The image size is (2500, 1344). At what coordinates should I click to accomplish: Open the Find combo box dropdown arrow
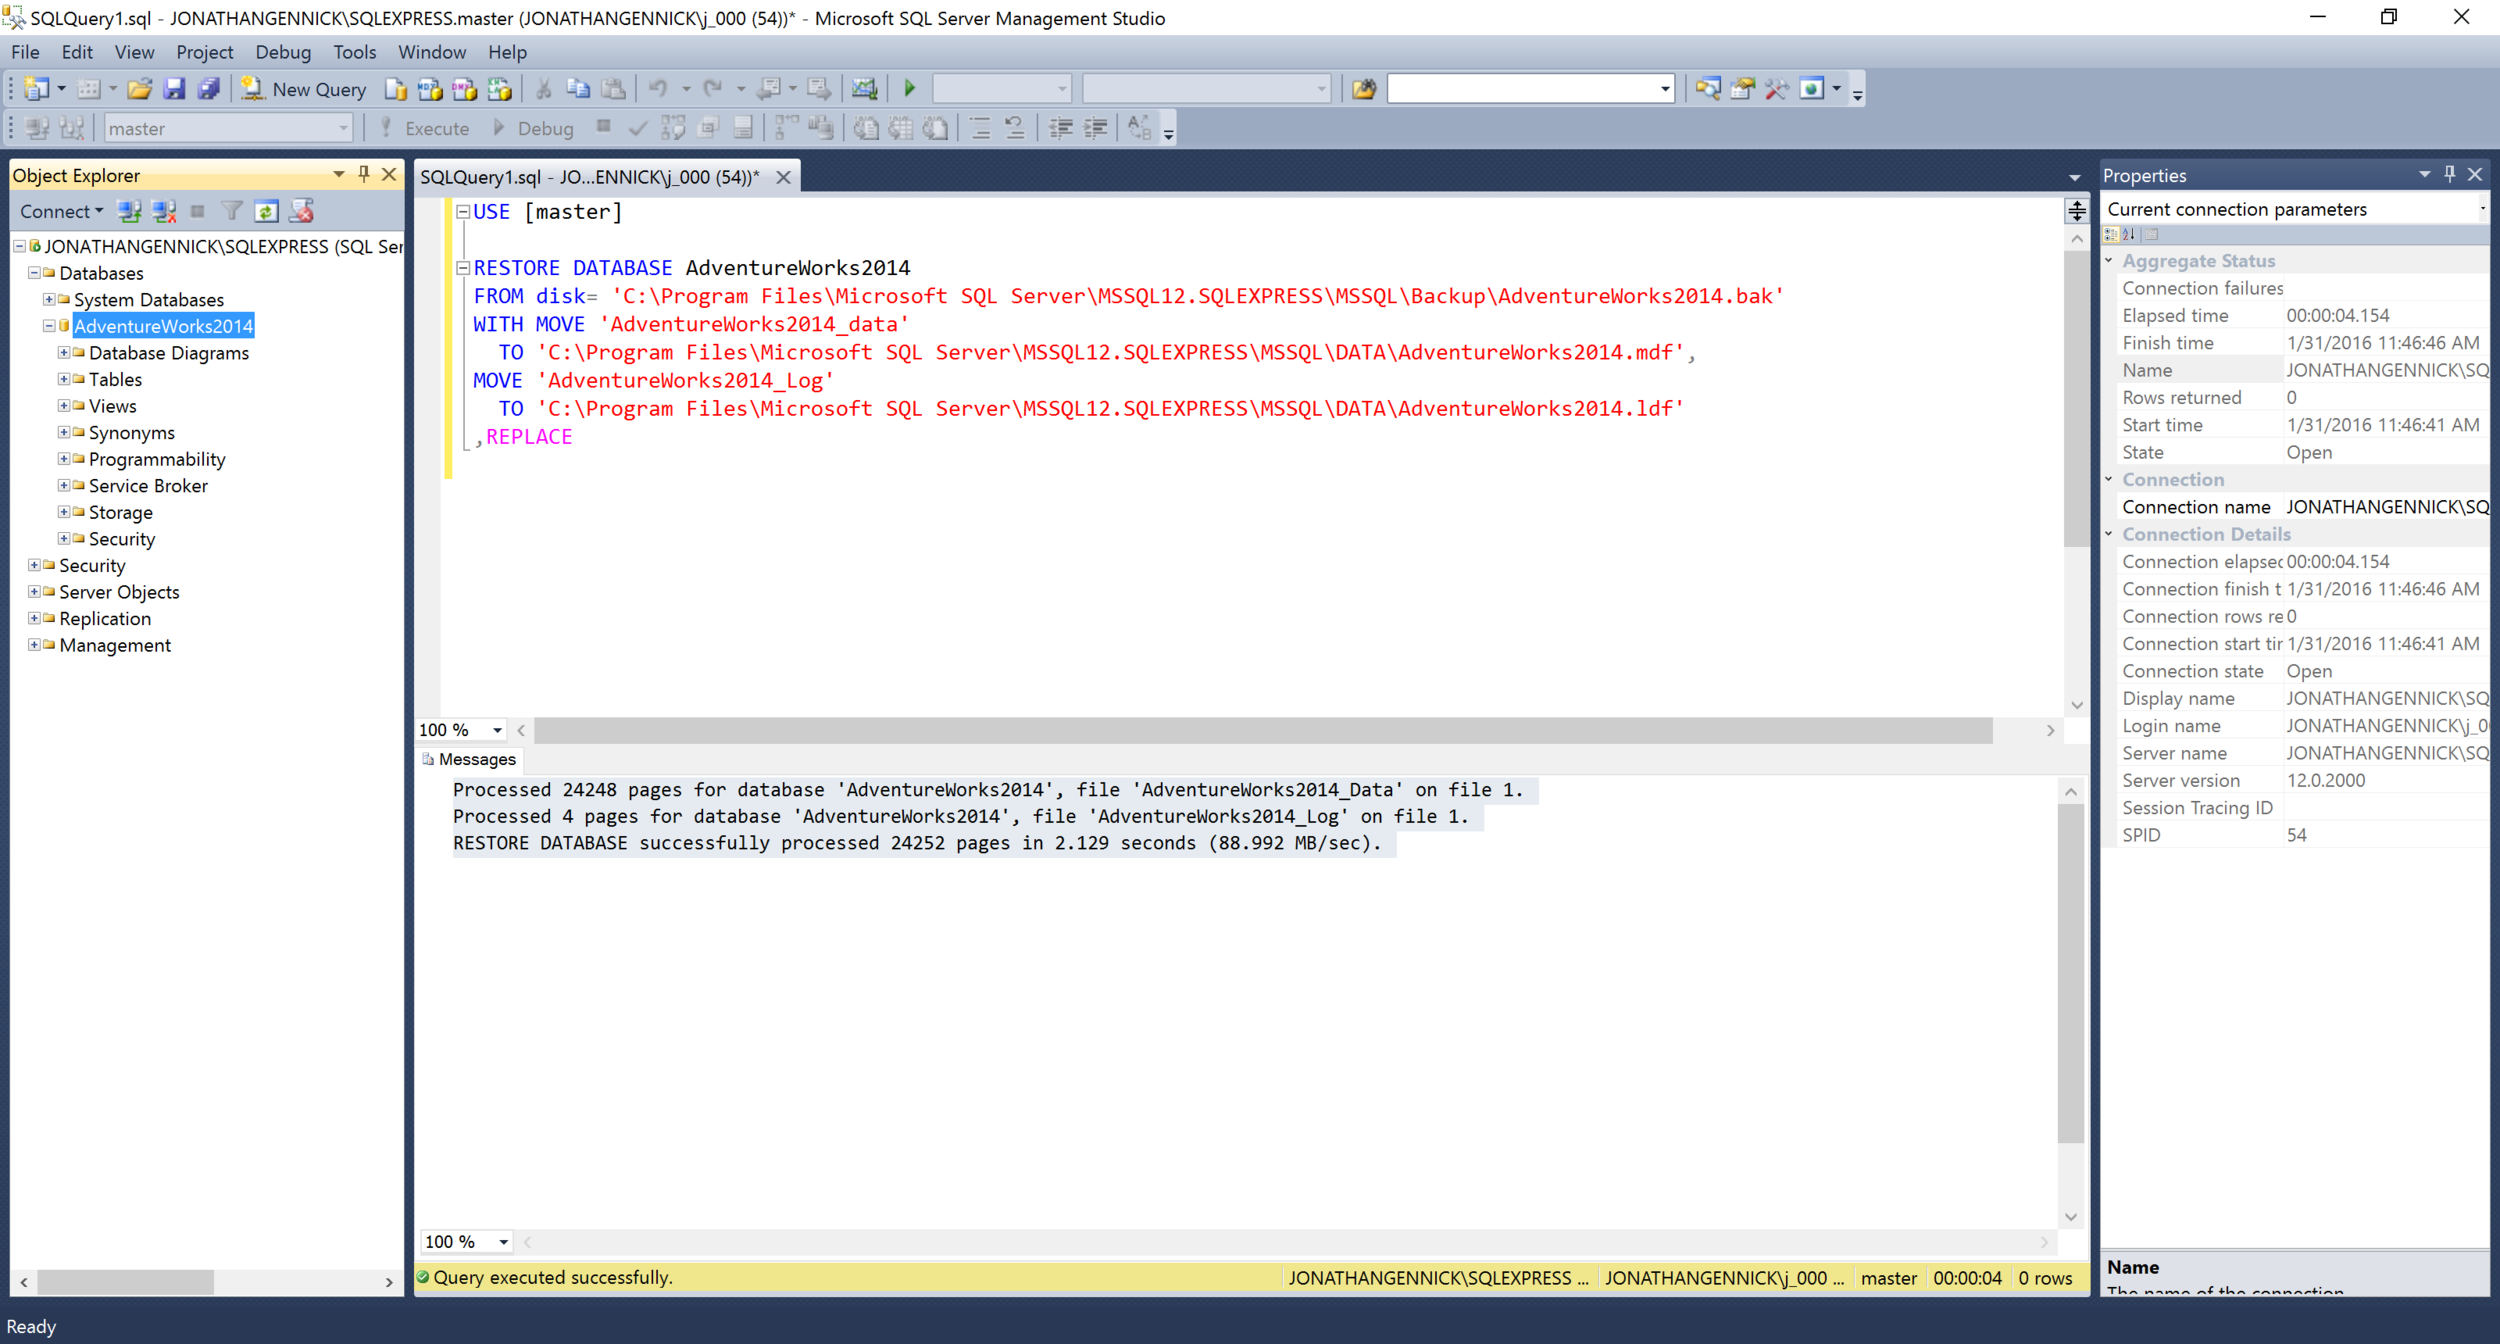(1665, 89)
